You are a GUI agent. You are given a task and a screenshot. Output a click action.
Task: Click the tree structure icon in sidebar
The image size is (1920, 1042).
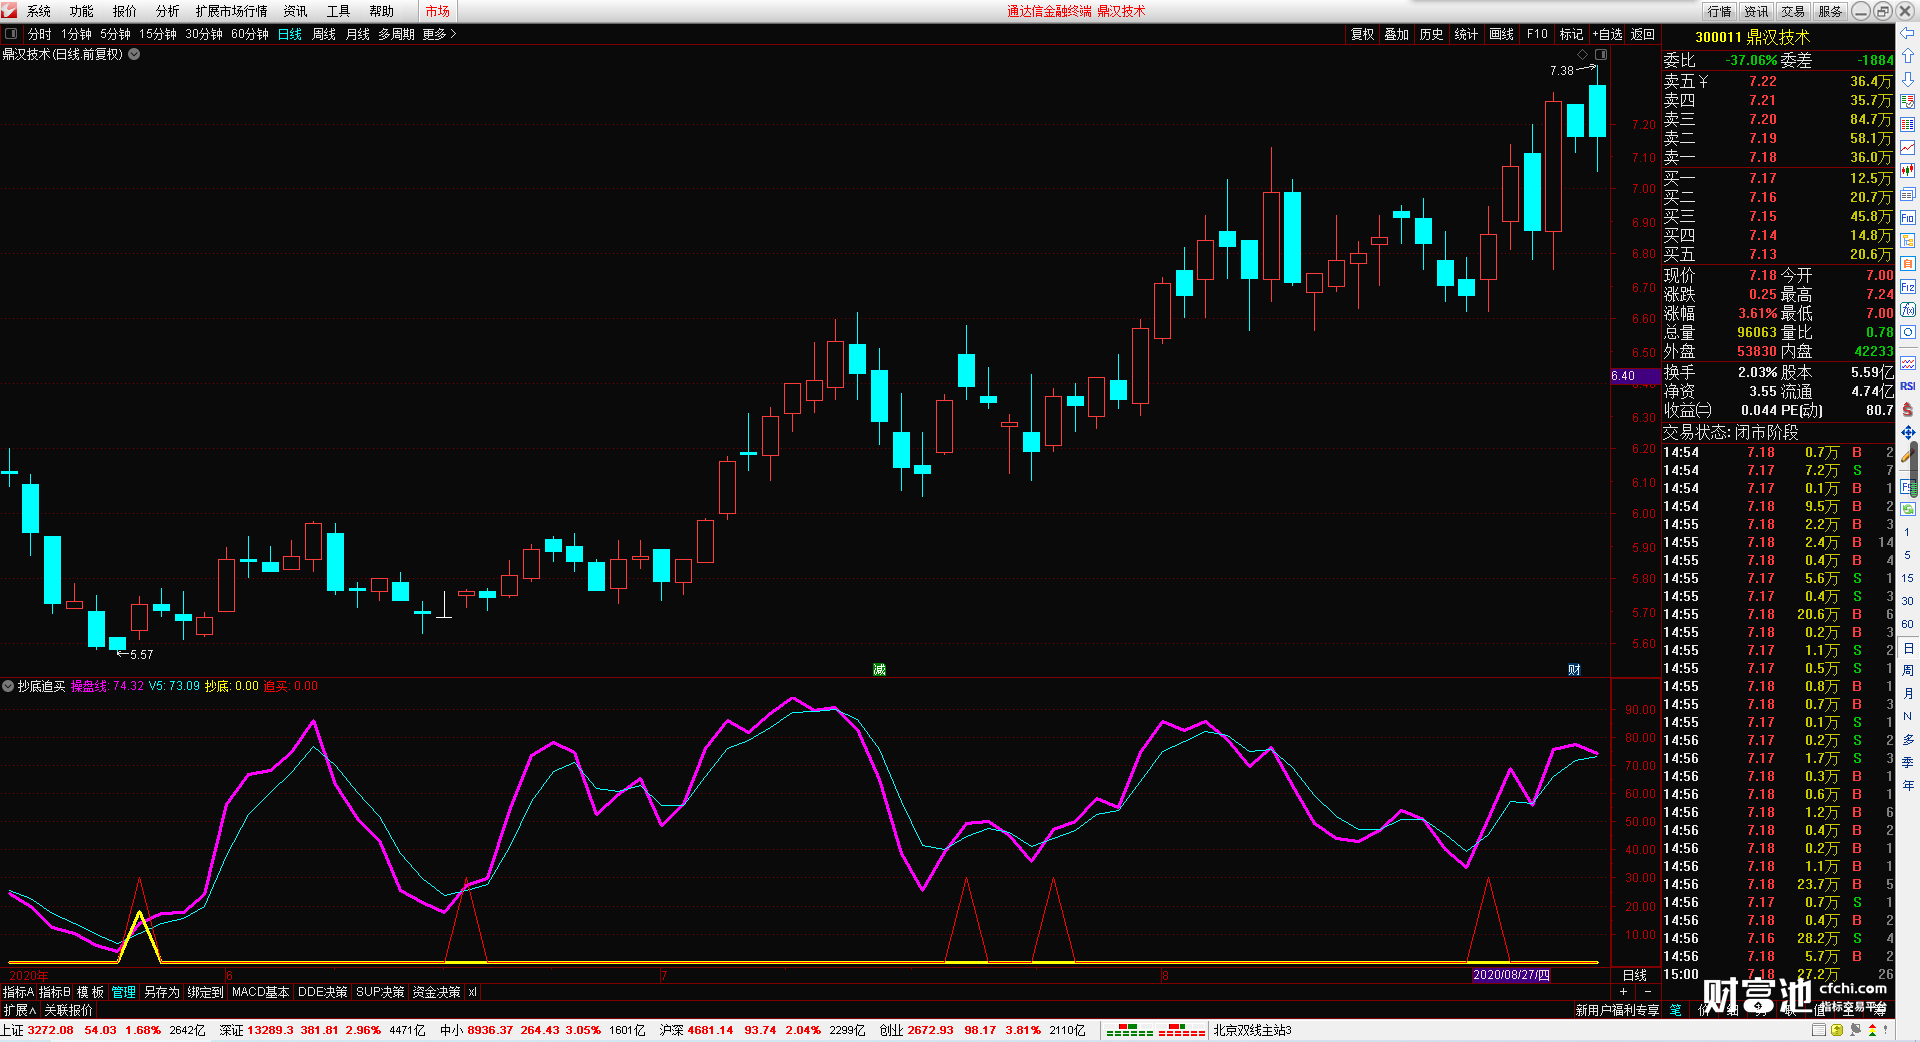point(1908,240)
